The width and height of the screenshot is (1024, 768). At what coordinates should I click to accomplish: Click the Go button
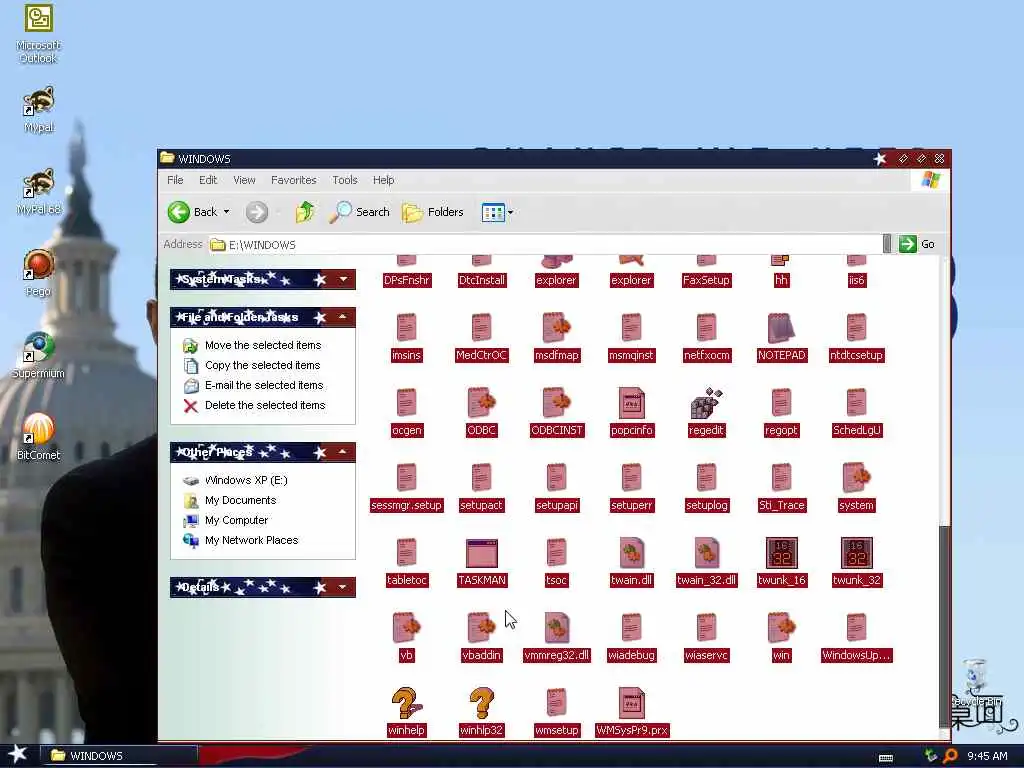click(917, 244)
